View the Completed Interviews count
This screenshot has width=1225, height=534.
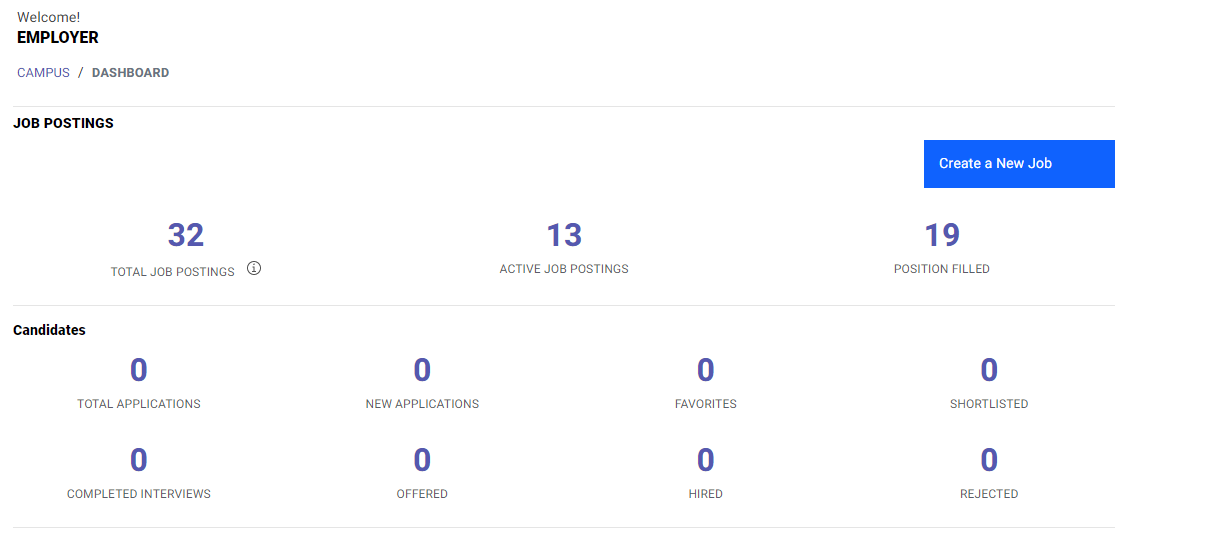point(139,460)
